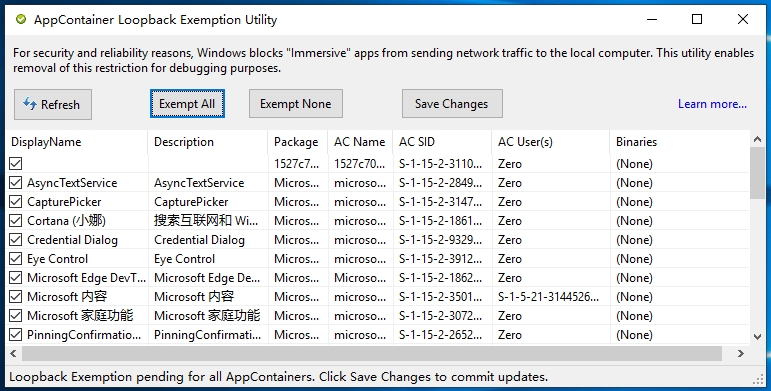Toggle the CapturePicker checkbox

[16, 202]
